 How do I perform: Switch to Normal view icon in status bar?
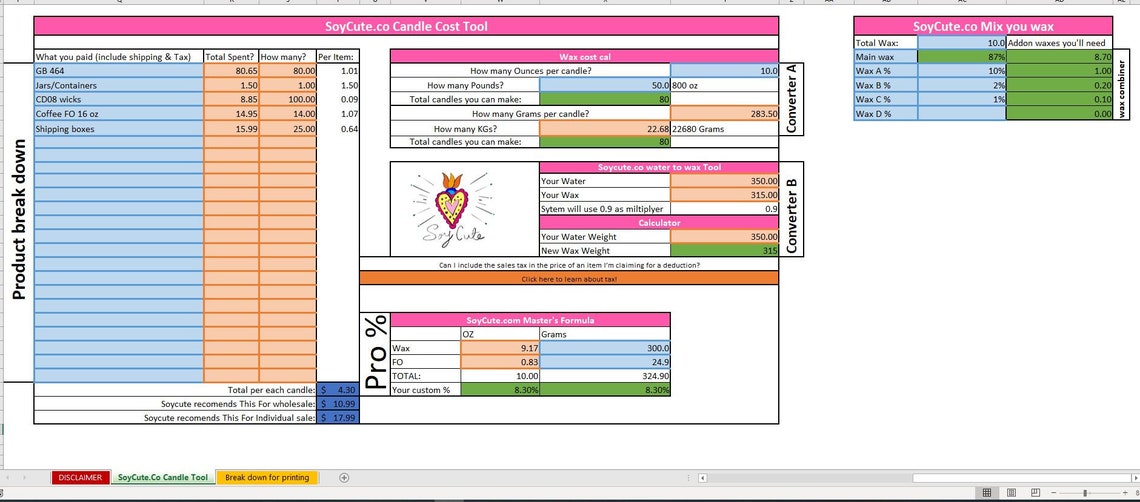(987, 493)
